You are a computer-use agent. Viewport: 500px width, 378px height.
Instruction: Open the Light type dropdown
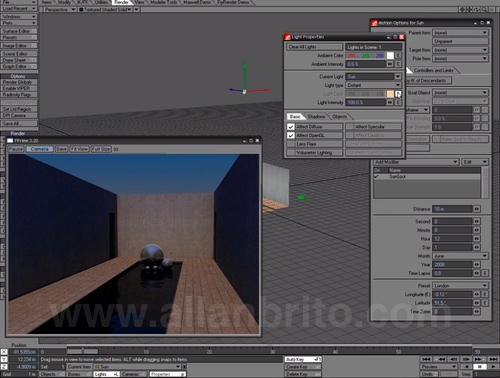[373, 85]
